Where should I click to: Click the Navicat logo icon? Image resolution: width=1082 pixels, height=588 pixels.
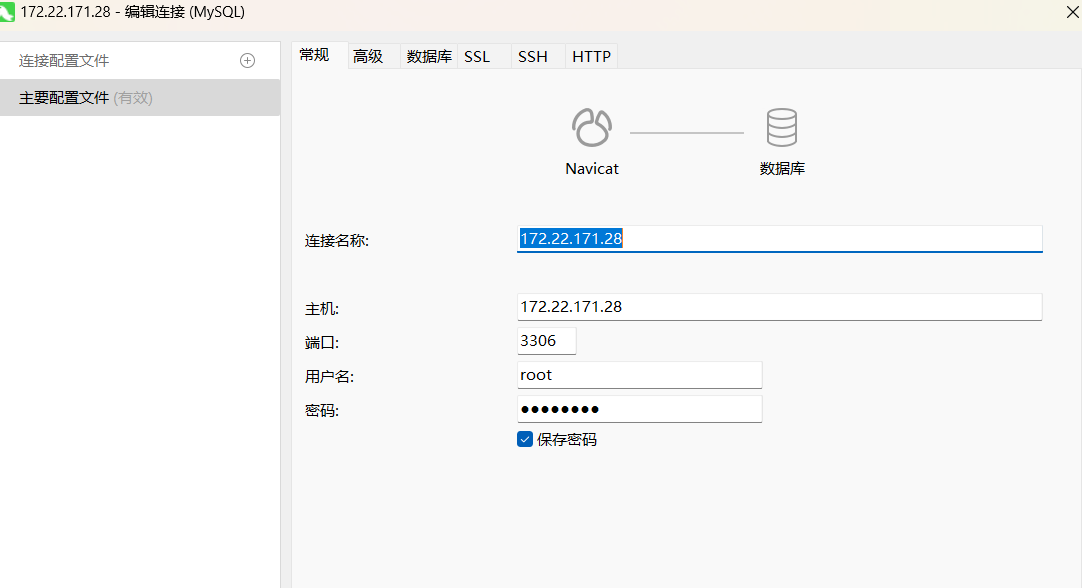coord(591,128)
